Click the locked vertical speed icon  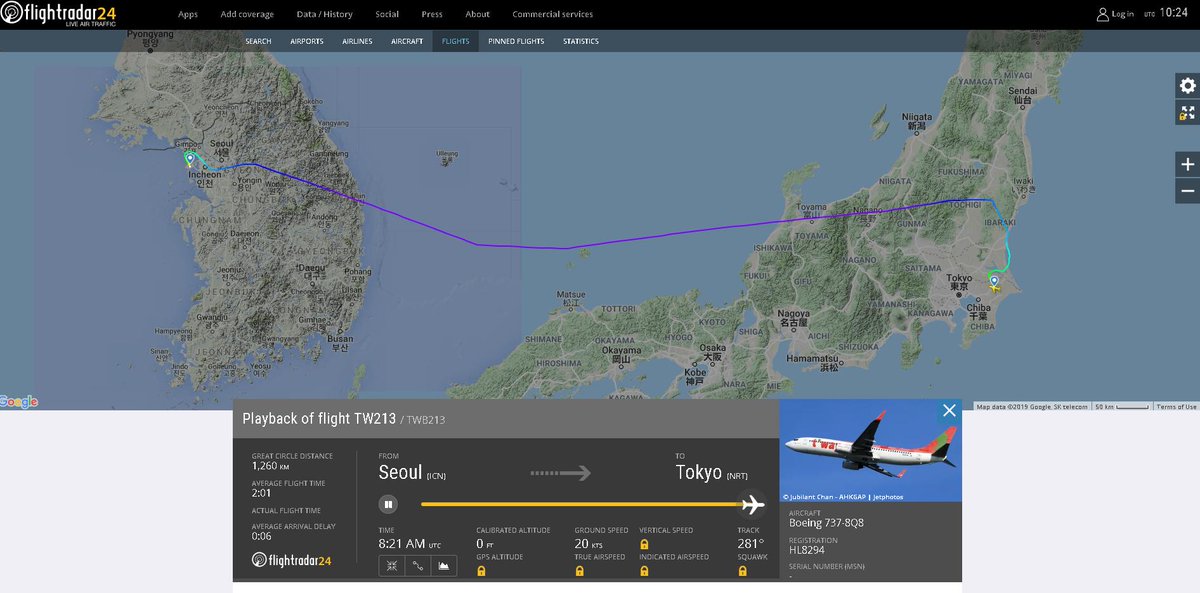click(644, 544)
